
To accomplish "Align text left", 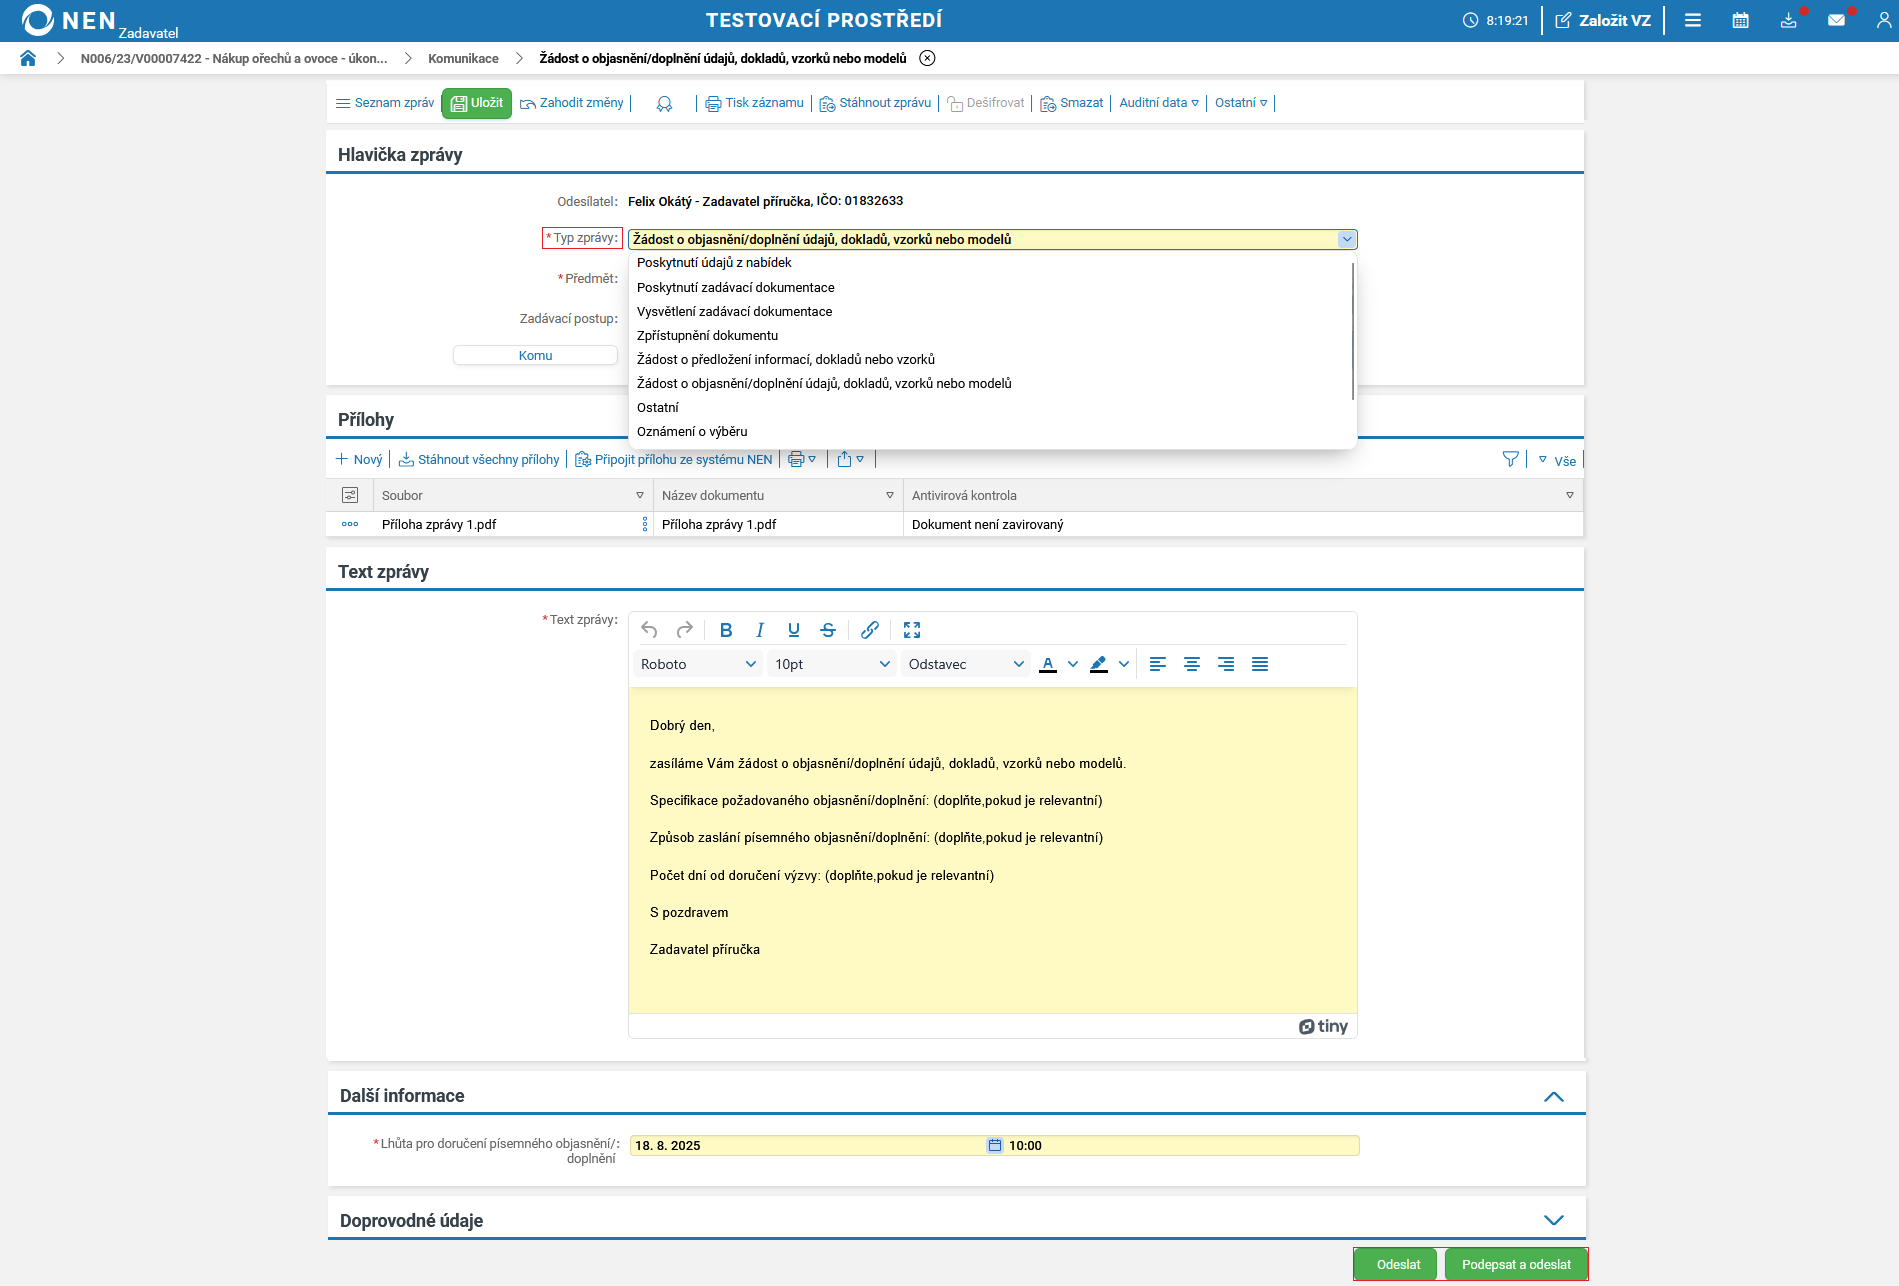I will 1158,664.
